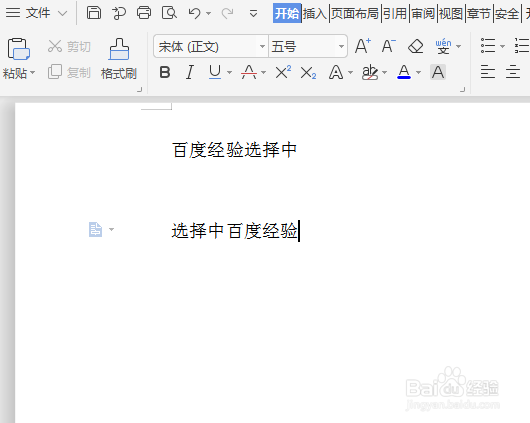
Task: Toggle strikethrough formatting
Action: coord(249,72)
